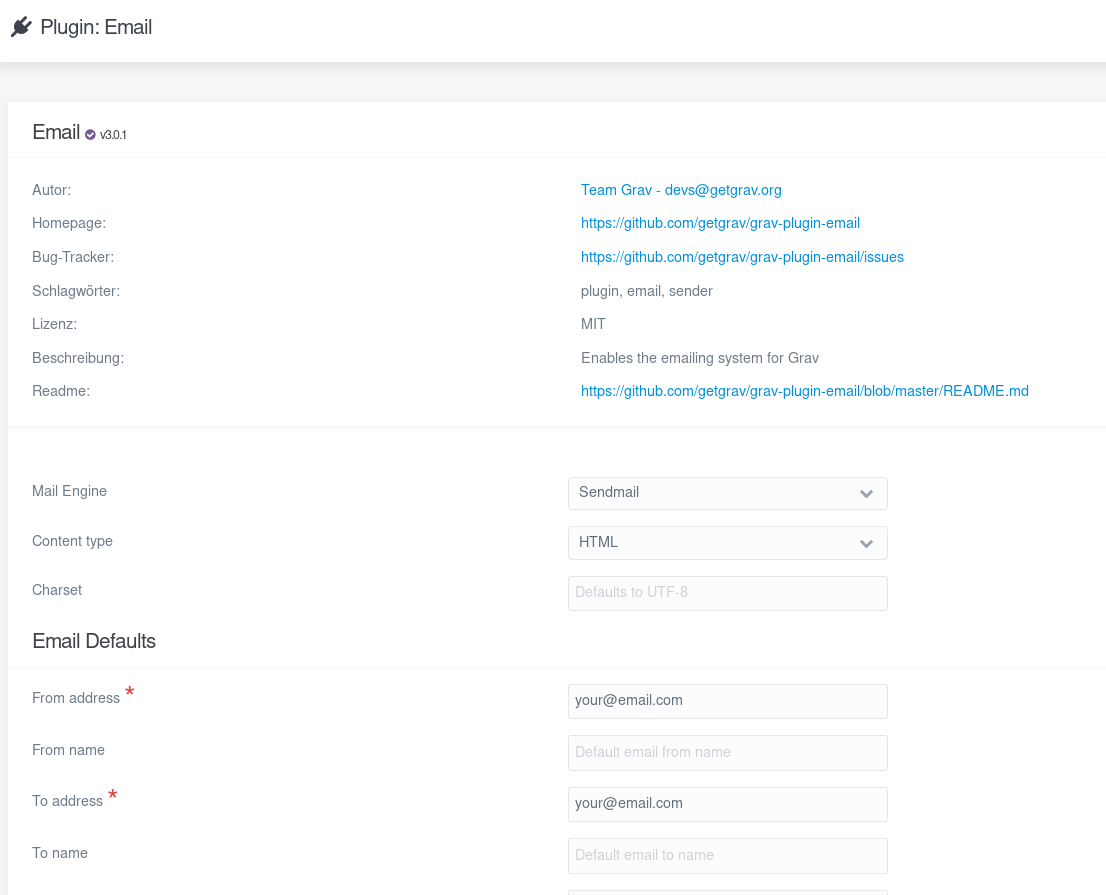Click the From address input field
Screen dimensions: 1106x895
coord(727,701)
